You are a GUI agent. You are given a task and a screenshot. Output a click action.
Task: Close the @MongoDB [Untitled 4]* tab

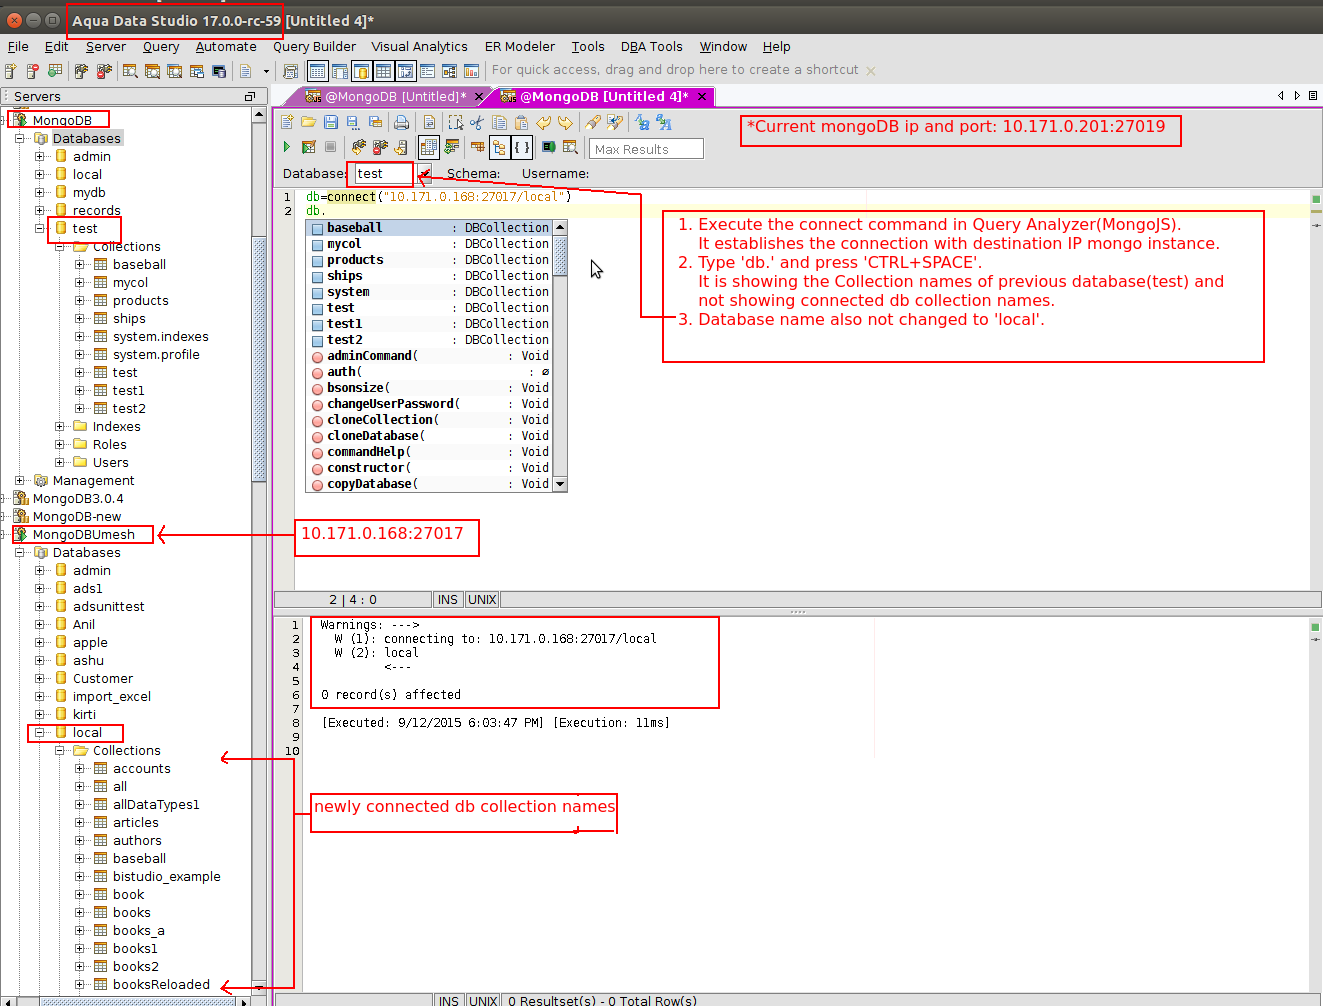(x=702, y=97)
